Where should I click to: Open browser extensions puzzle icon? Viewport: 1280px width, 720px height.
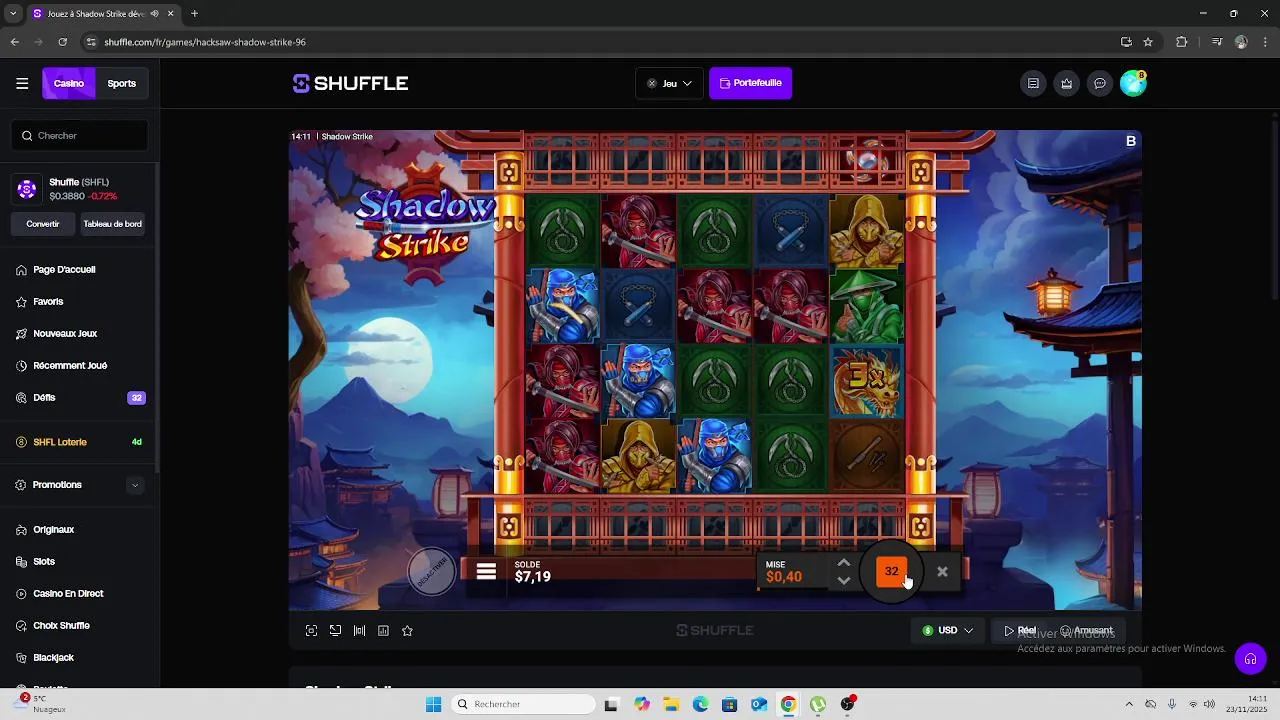[x=1182, y=42]
